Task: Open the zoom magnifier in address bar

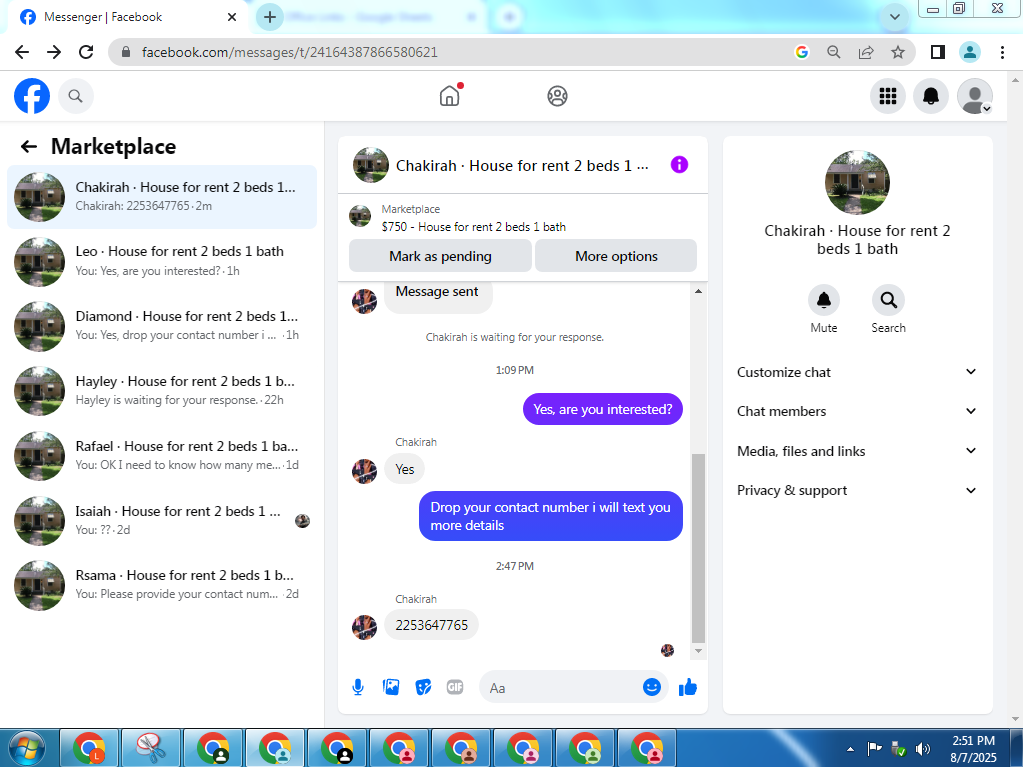Action: point(834,52)
